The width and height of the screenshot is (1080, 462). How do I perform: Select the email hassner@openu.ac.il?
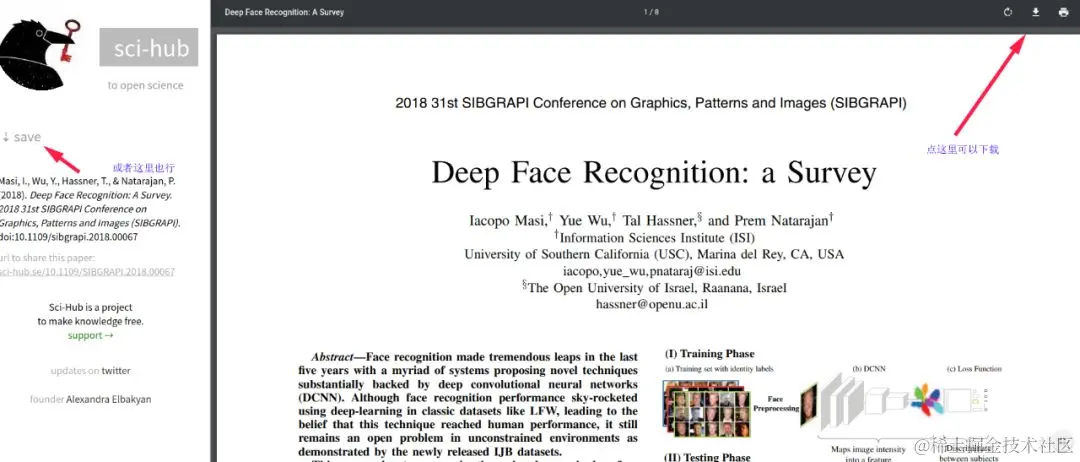coord(652,304)
